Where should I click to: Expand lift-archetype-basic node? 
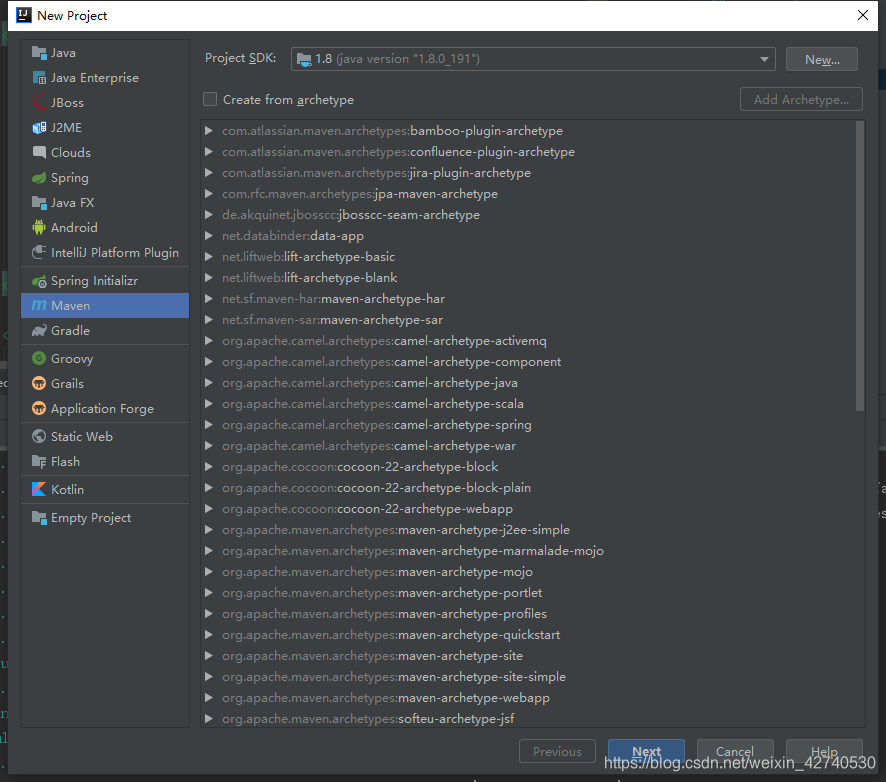(x=209, y=257)
